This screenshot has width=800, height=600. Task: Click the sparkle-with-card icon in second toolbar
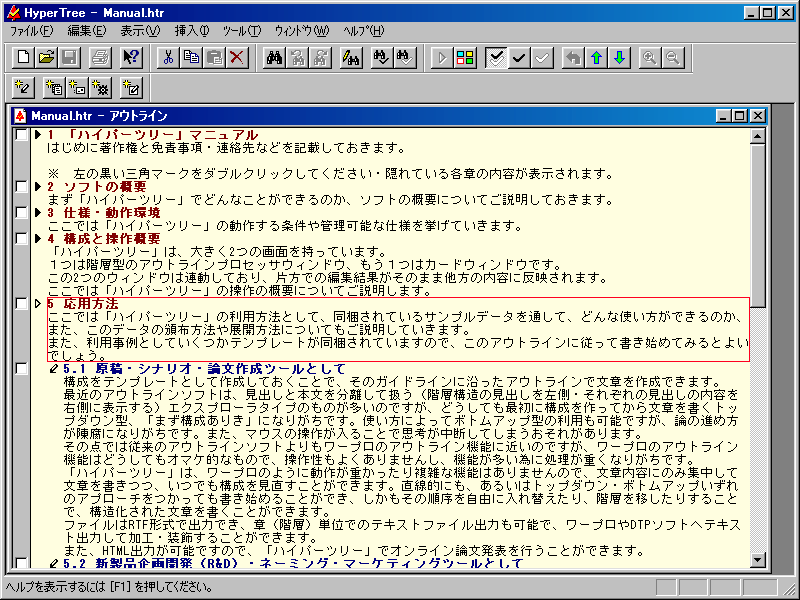click(x=77, y=88)
